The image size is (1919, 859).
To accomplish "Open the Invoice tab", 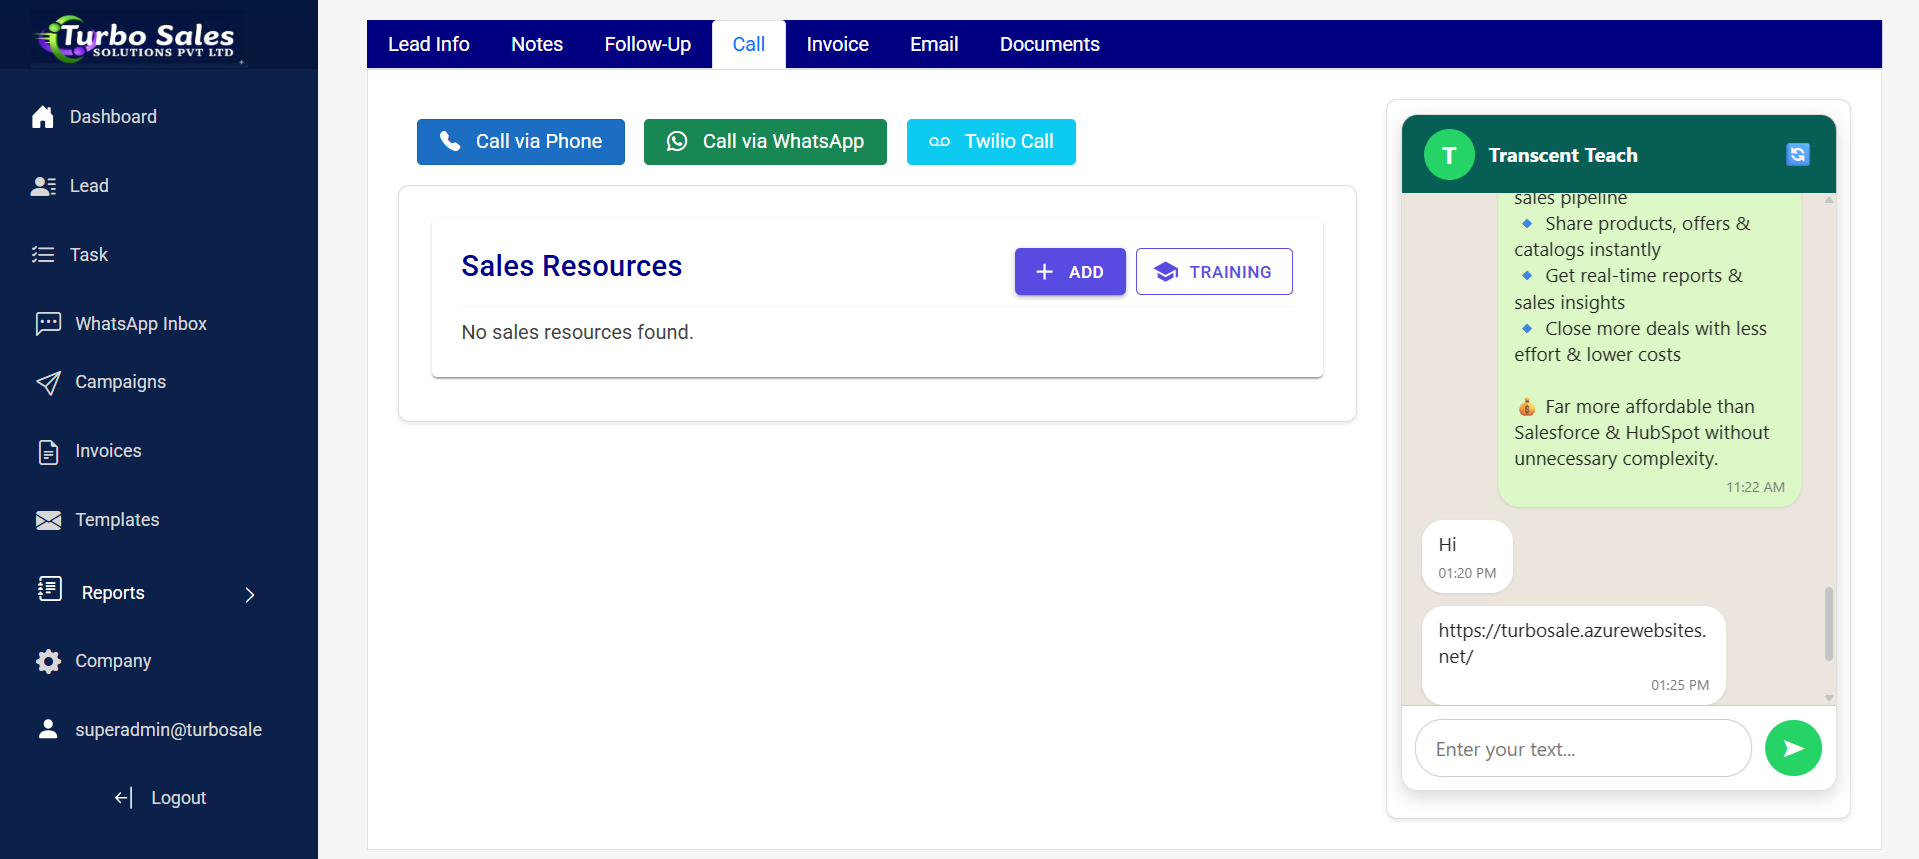I will point(837,44).
